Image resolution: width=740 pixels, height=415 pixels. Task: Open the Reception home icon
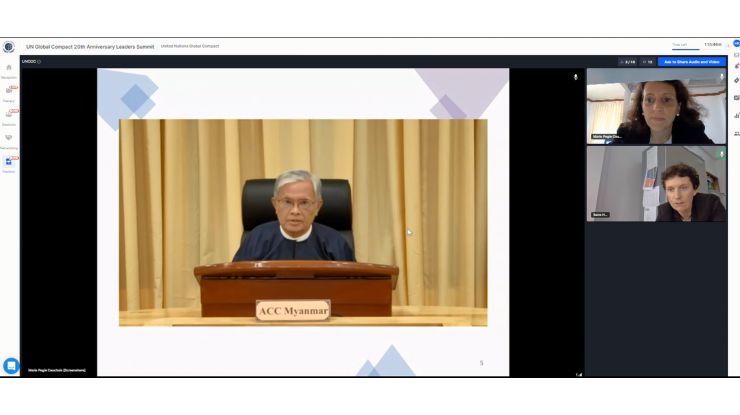coord(8,68)
